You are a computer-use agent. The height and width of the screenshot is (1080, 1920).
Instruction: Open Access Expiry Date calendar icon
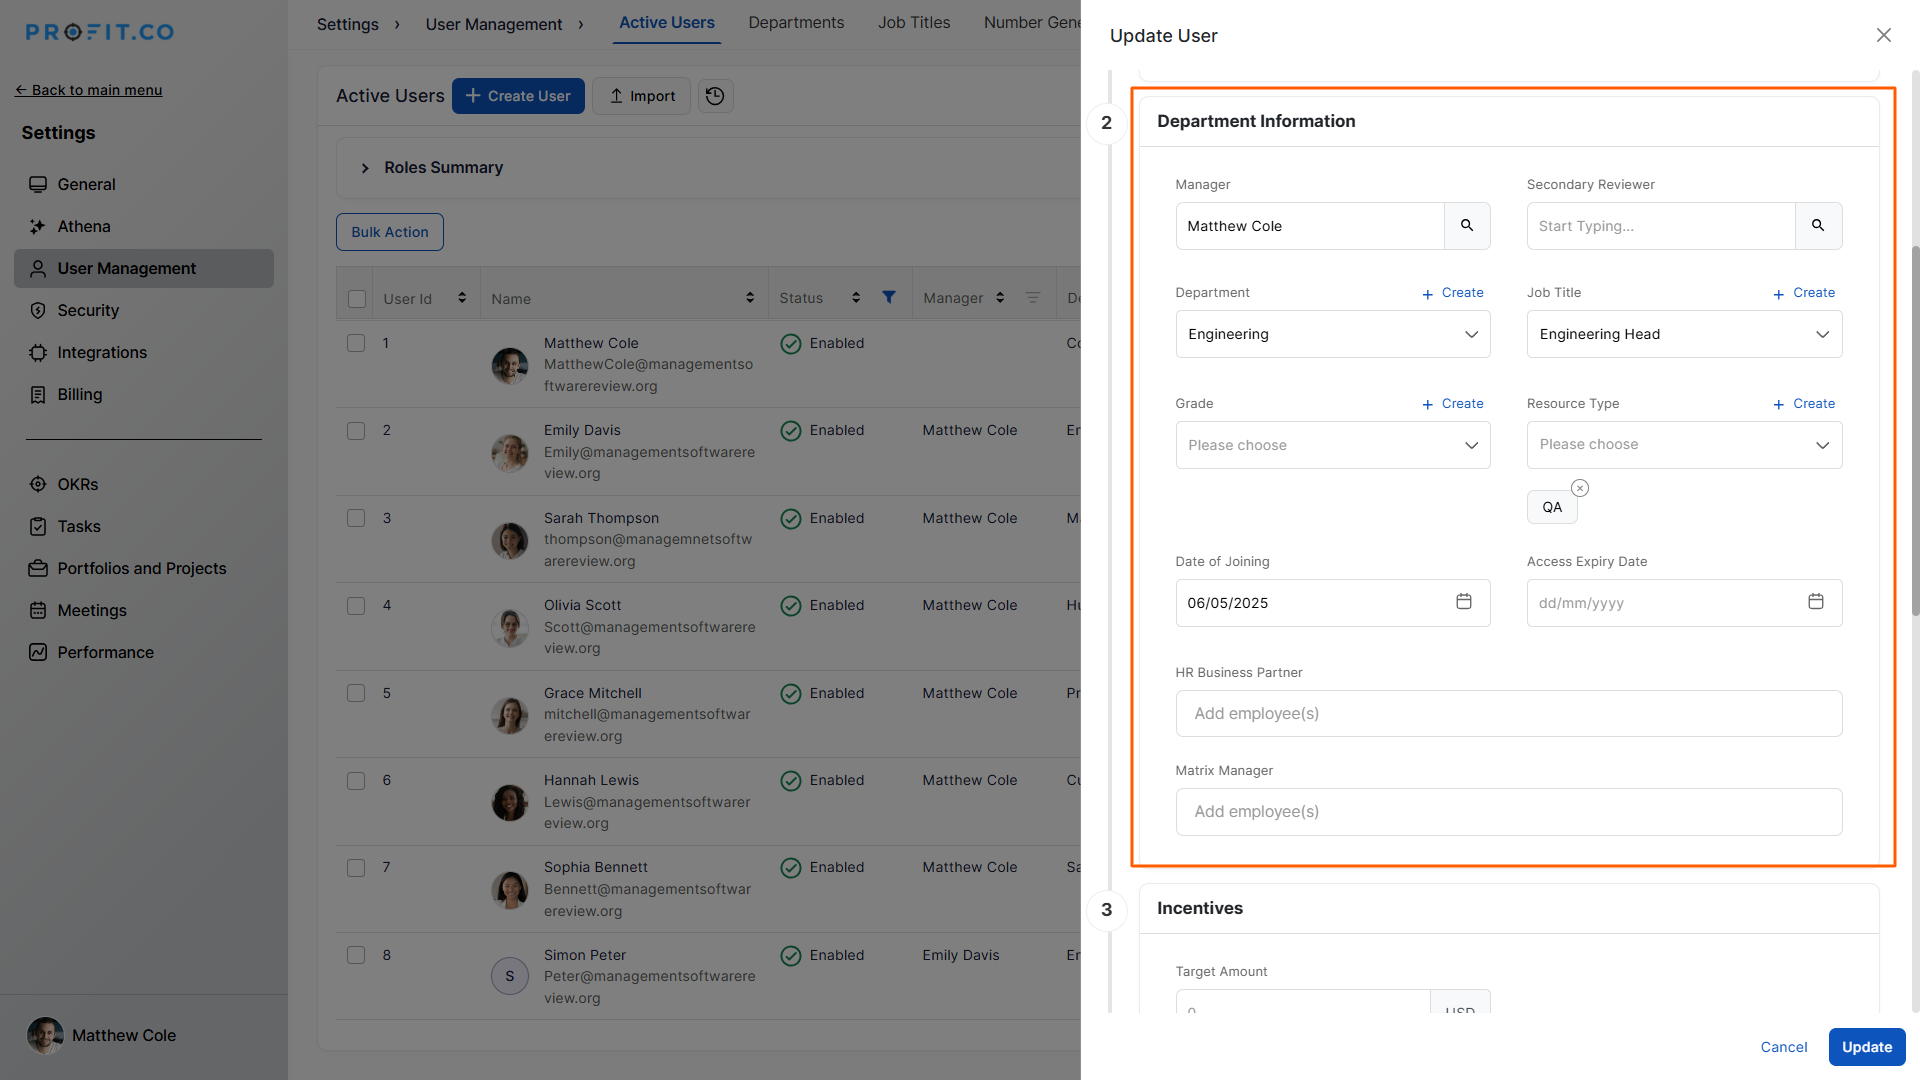pos(1815,602)
